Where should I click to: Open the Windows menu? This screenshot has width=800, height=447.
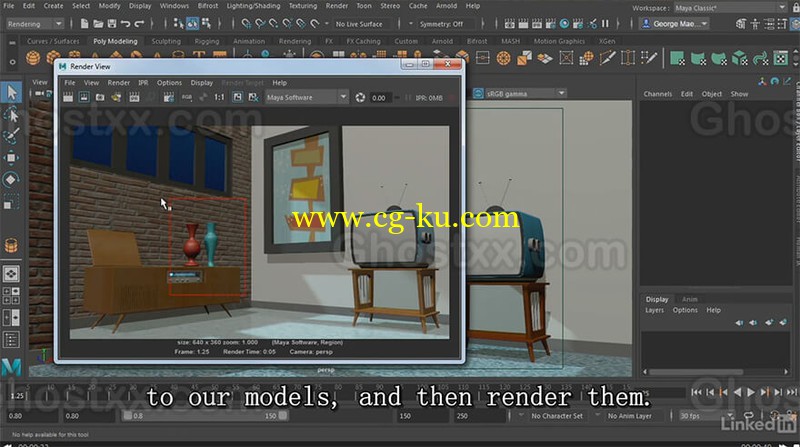174,6
